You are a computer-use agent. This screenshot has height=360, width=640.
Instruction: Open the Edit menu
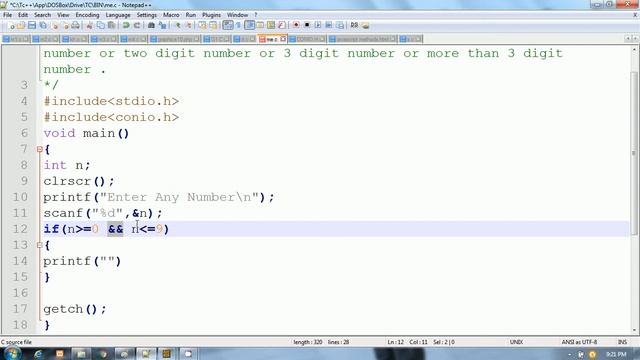pos(23,15)
